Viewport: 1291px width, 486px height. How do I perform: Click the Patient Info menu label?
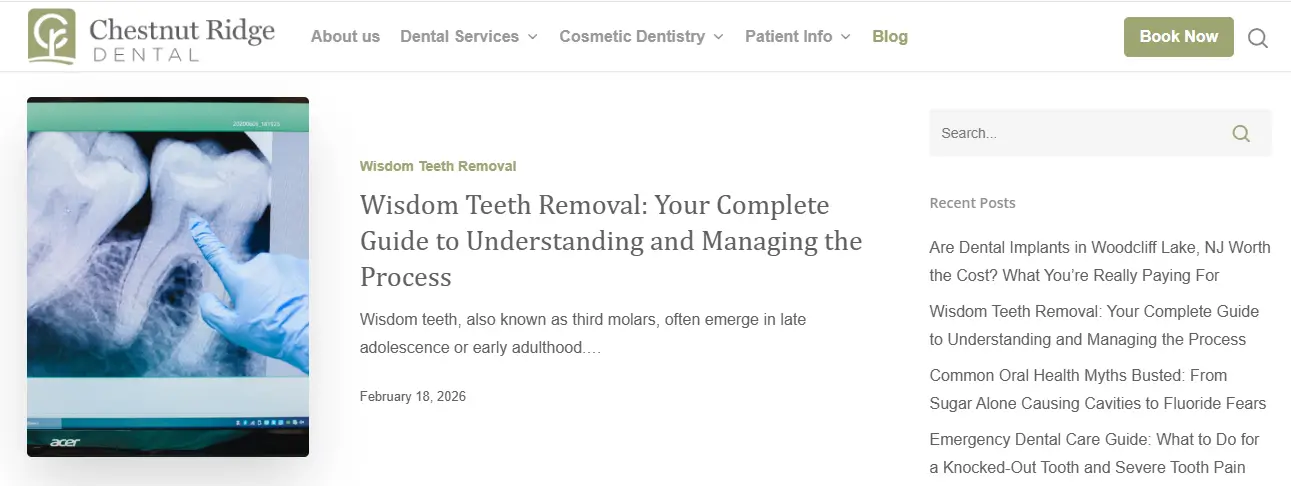pos(788,36)
